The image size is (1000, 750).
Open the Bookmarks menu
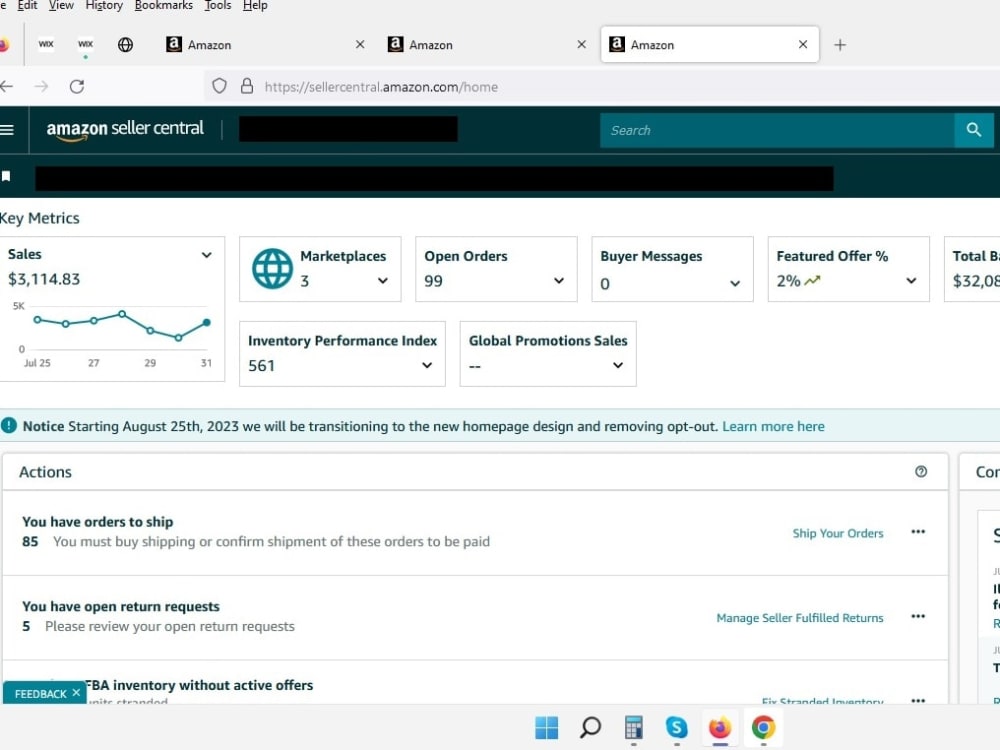[164, 6]
